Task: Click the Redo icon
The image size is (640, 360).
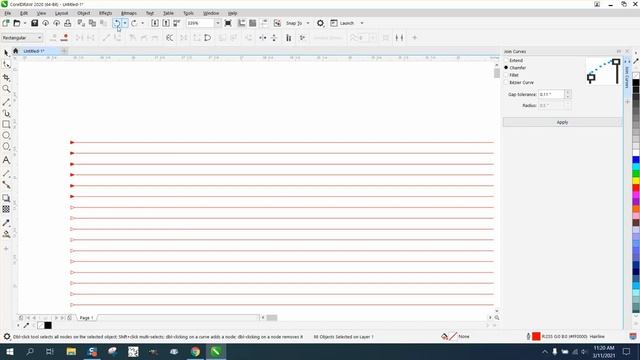Action: point(134,23)
